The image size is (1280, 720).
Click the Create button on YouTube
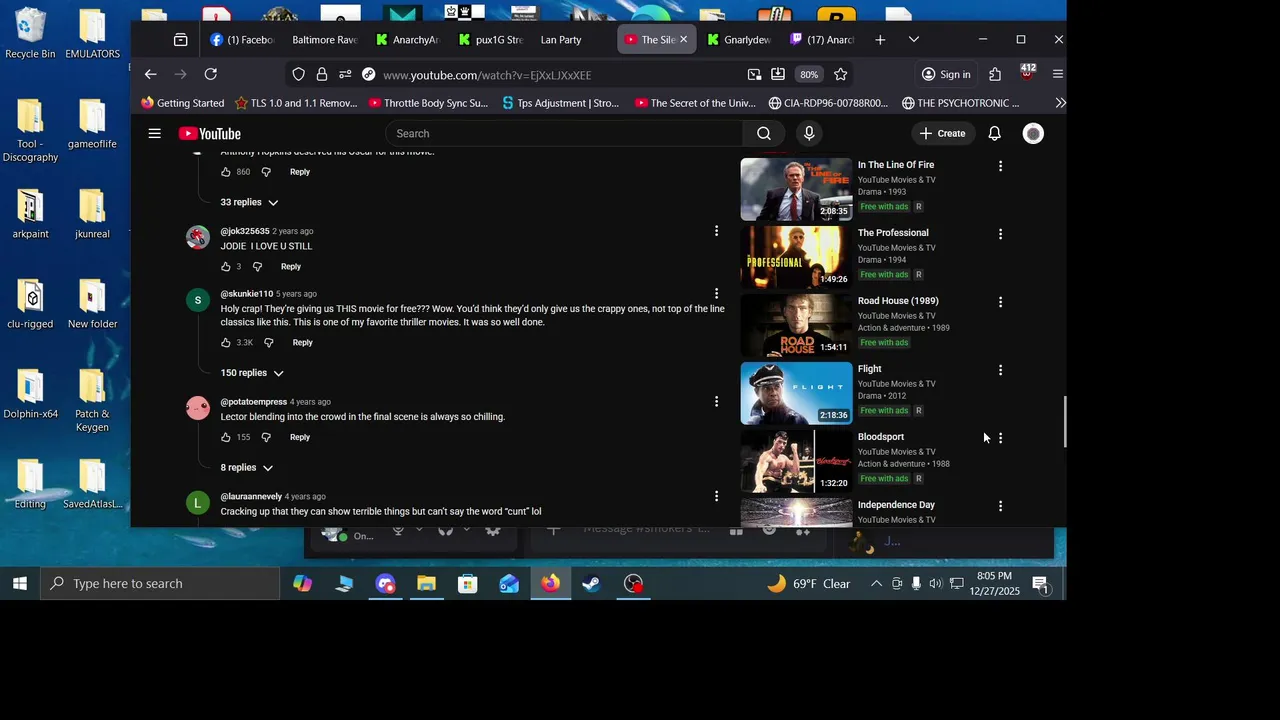[x=942, y=134]
